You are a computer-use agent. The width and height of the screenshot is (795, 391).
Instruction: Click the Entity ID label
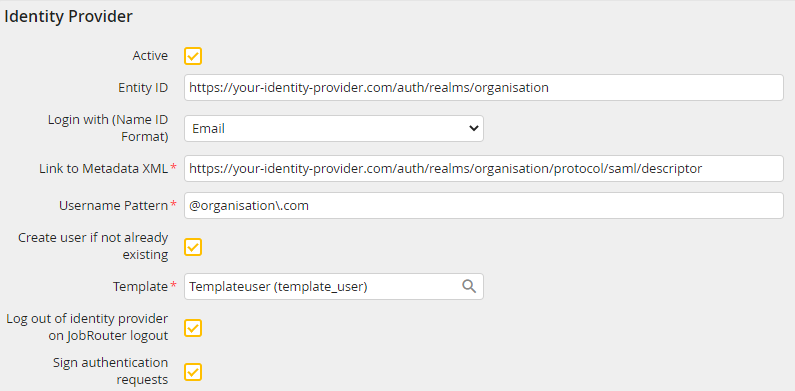click(143, 88)
